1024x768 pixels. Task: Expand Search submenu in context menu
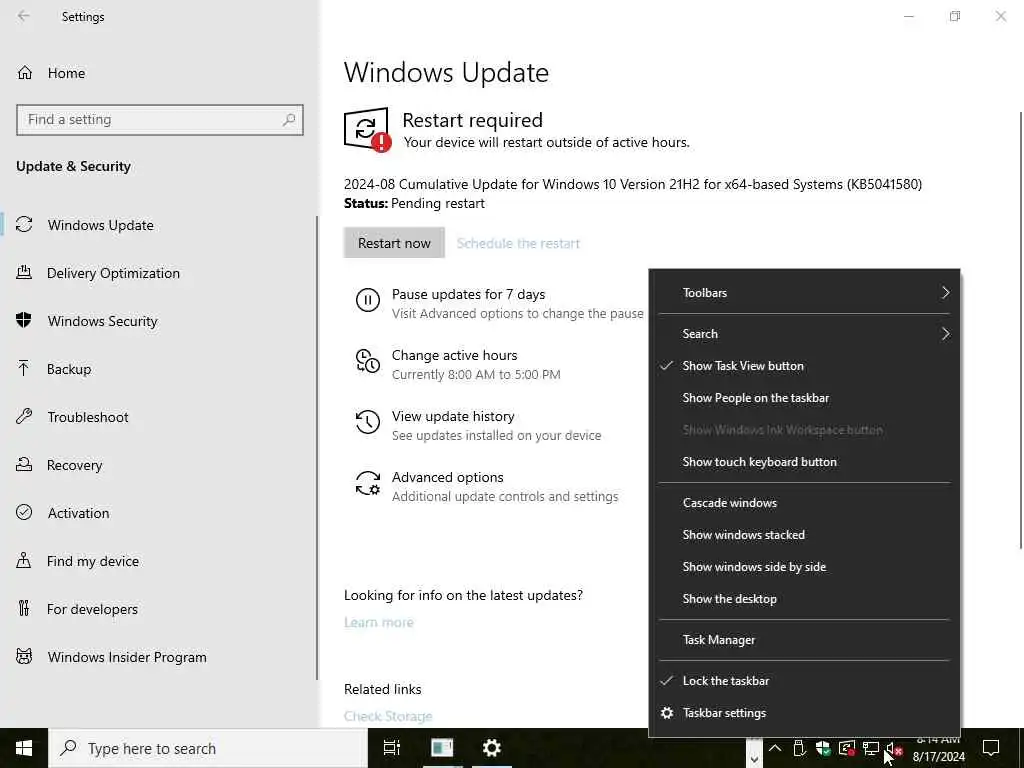(x=805, y=334)
